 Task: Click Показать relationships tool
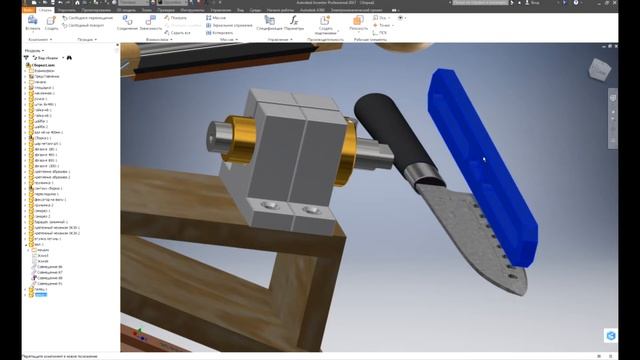click(x=176, y=18)
